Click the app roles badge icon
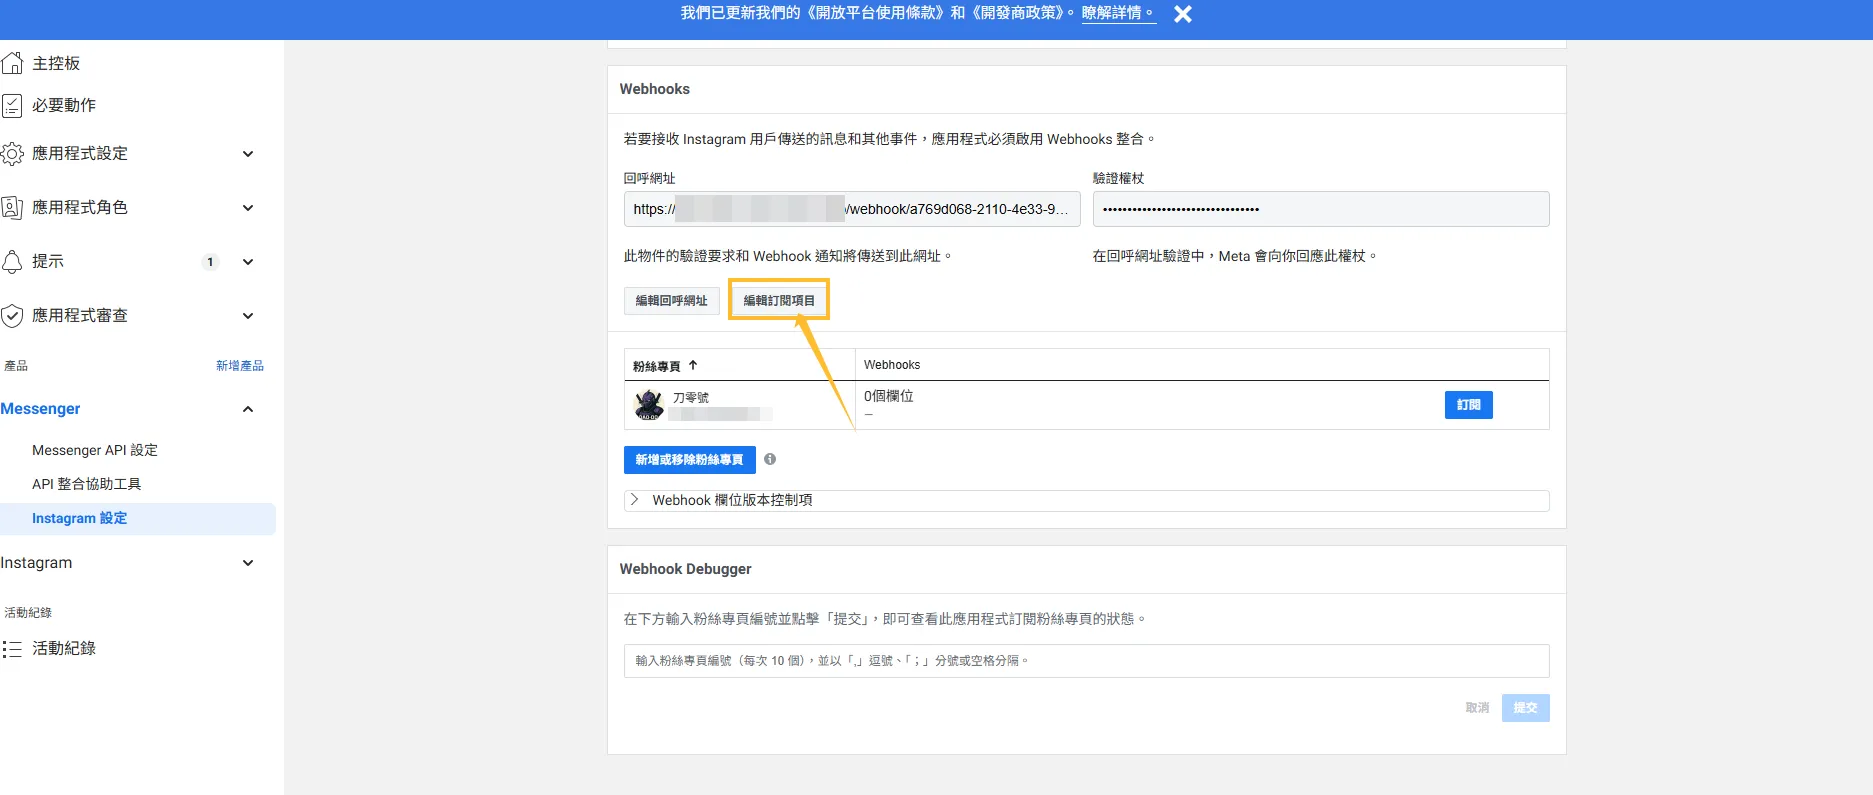This screenshot has height=795, width=1873. pos(12,207)
